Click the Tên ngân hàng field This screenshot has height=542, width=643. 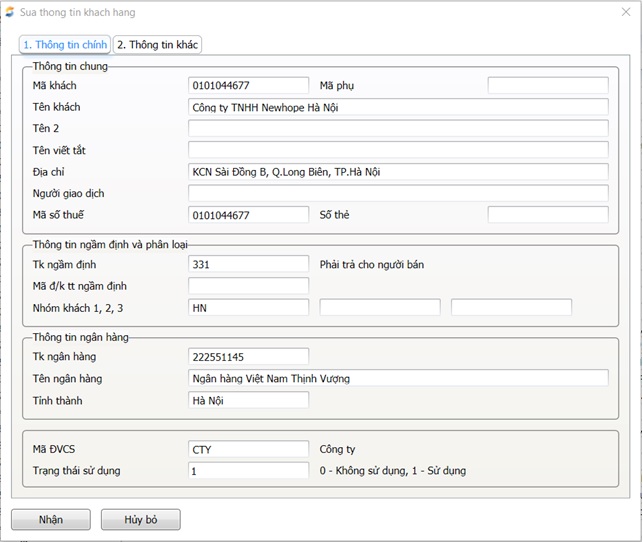[398, 378]
